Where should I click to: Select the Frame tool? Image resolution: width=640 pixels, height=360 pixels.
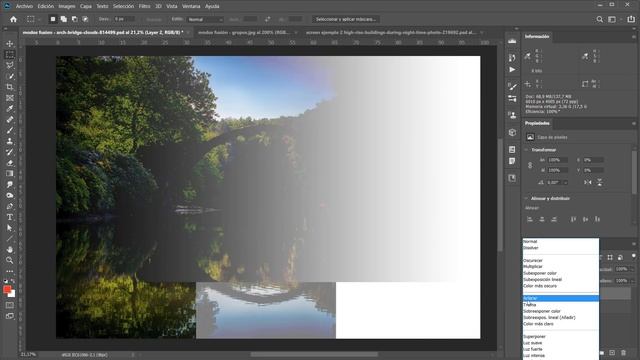(x=10, y=98)
